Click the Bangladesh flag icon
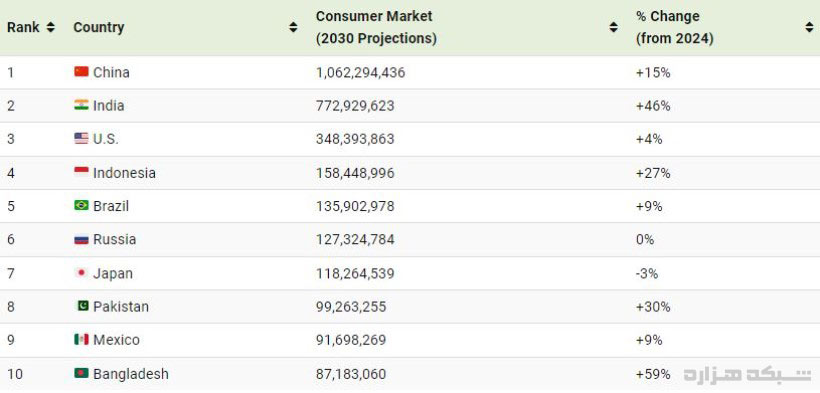 pos(81,374)
